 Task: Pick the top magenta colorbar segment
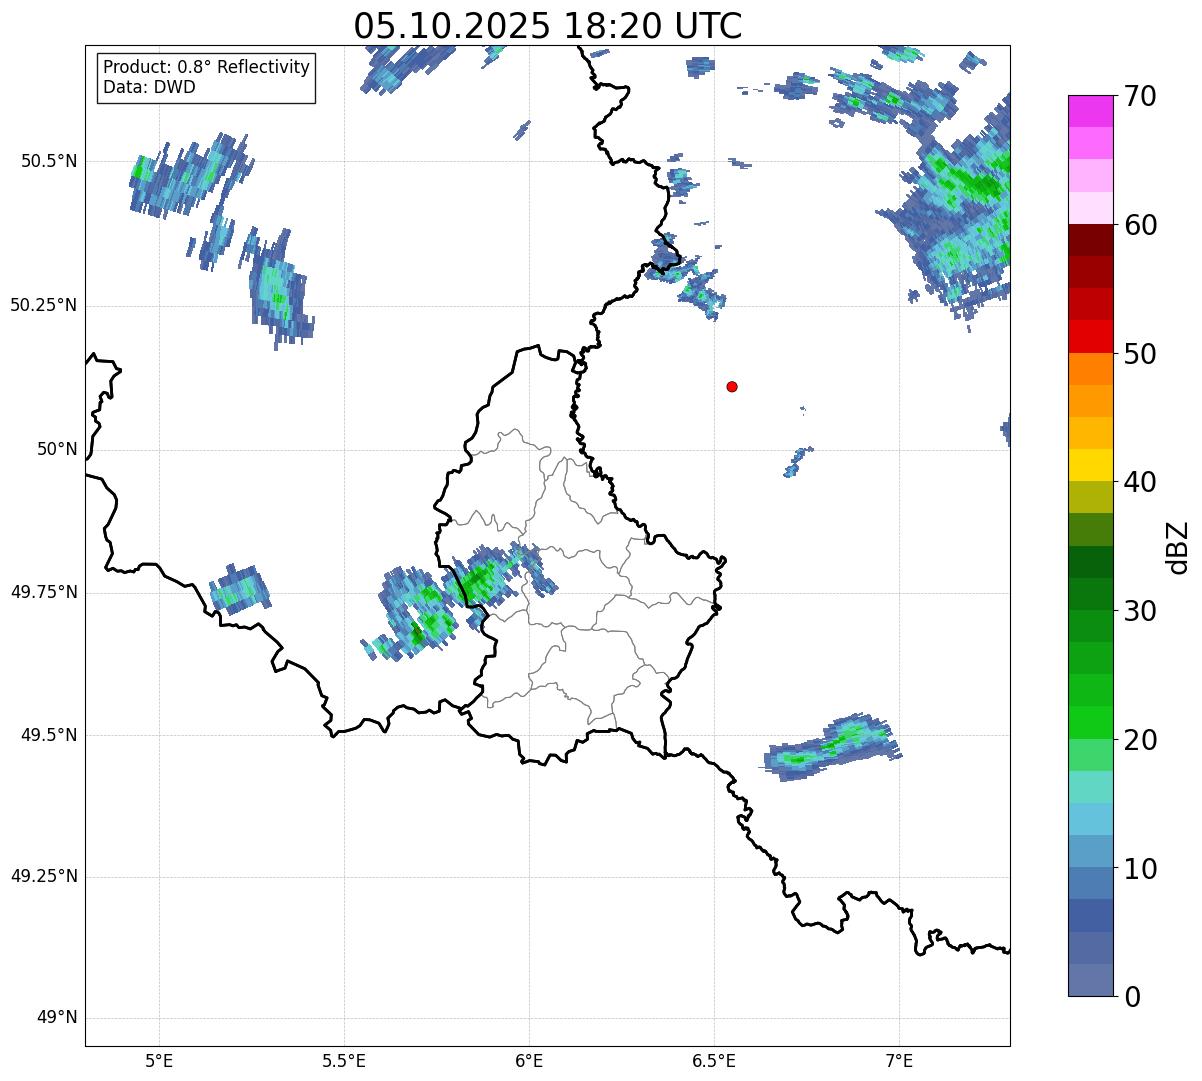[1090, 111]
